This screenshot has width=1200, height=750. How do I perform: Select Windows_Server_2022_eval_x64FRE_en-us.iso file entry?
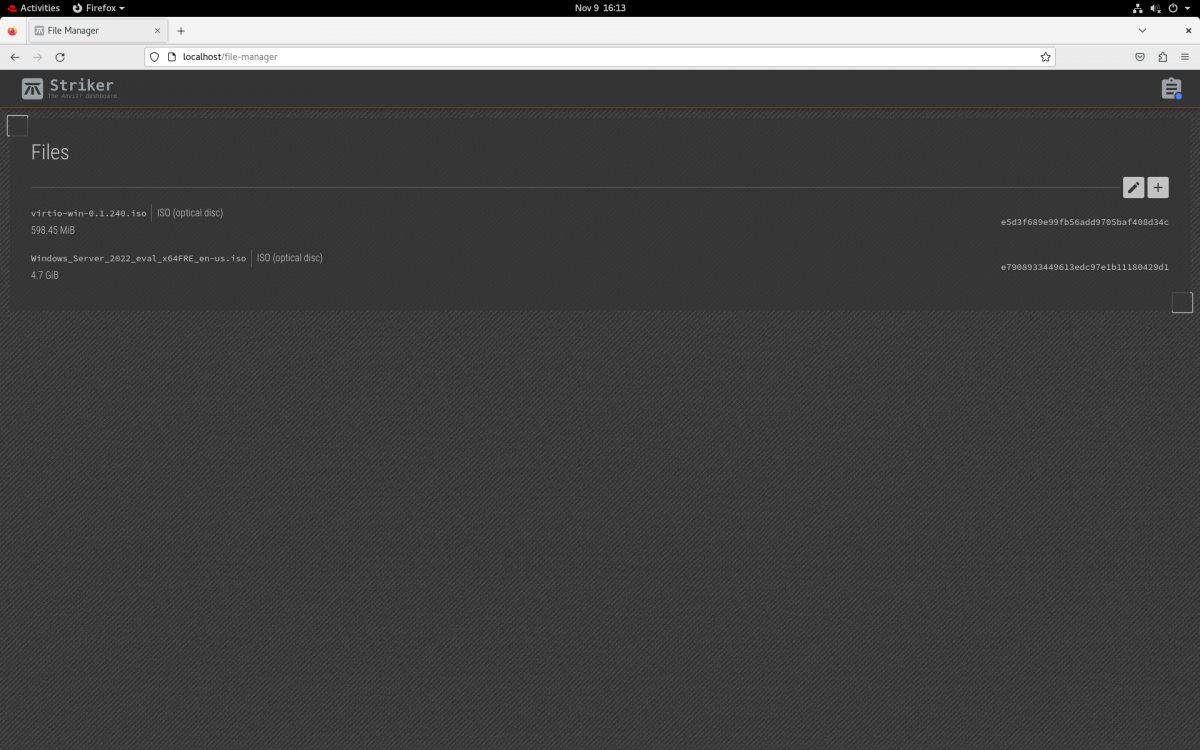(x=138, y=258)
